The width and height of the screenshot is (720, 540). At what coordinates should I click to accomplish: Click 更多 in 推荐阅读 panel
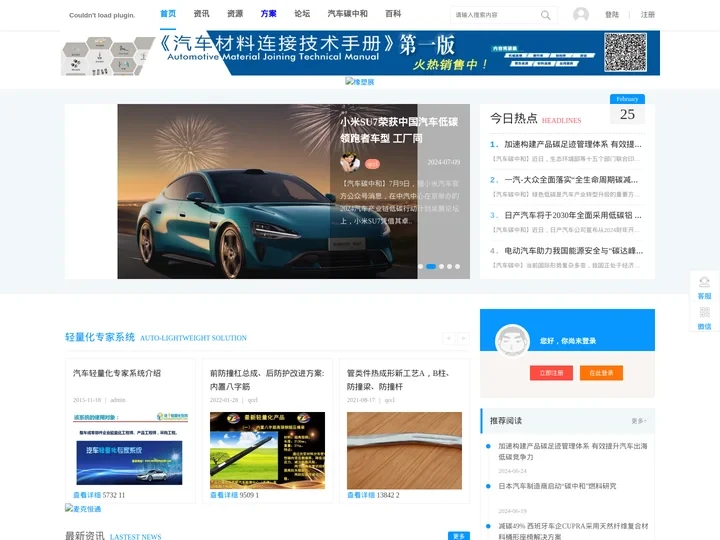[x=639, y=421]
